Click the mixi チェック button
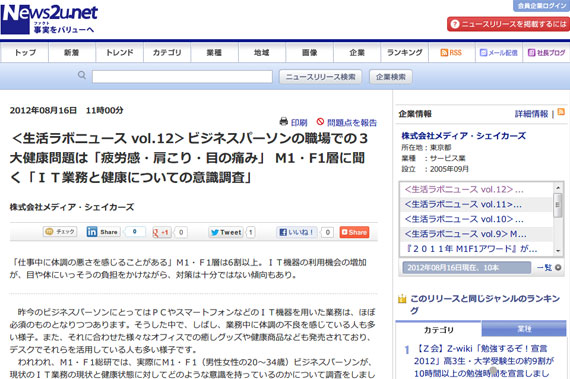570x379 pixels. 60,231
